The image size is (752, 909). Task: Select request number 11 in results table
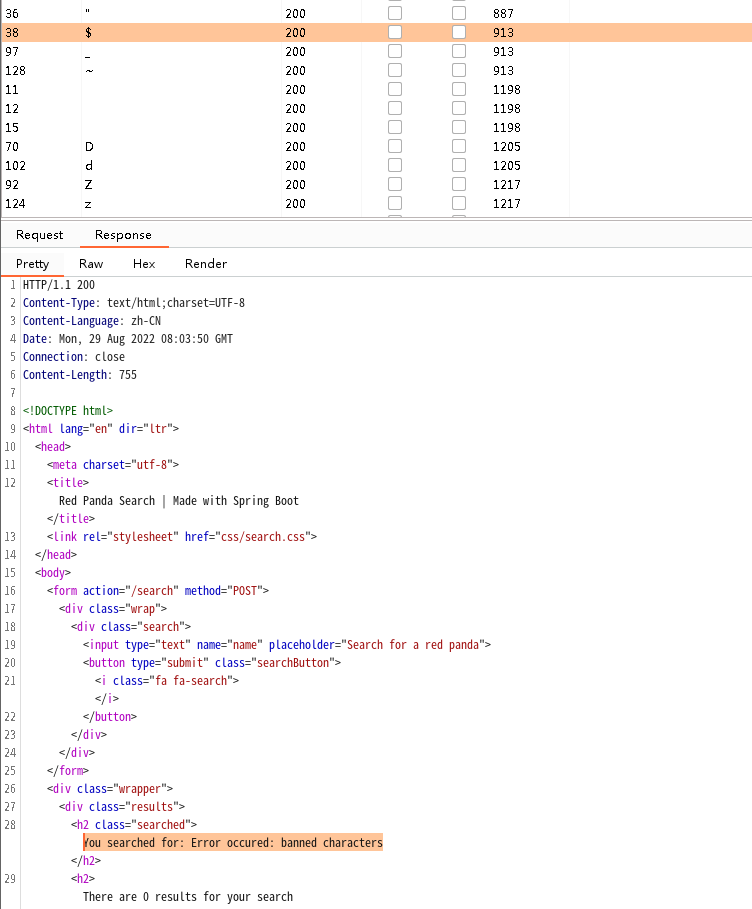point(12,90)
